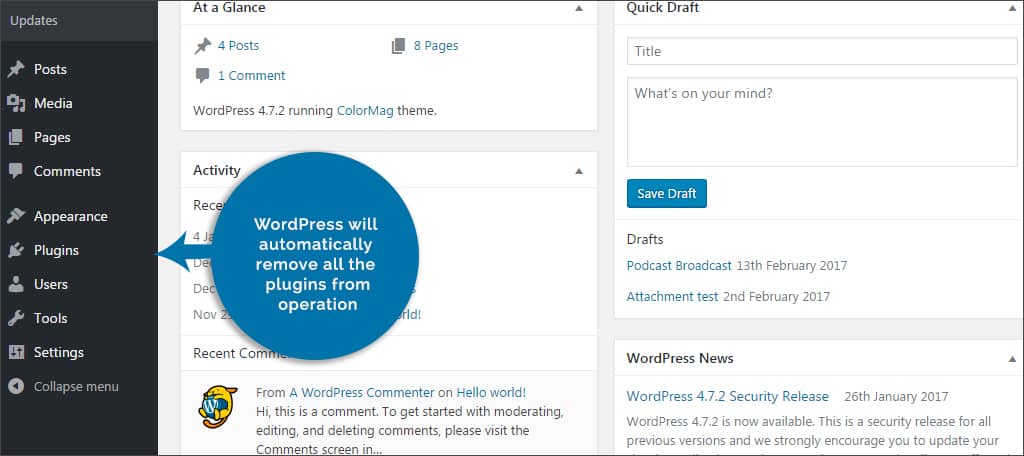Screen dimensions: 1024x456
Task: Click the Posts pushpin icon in sidebar
Action: [x=16, y=69]
